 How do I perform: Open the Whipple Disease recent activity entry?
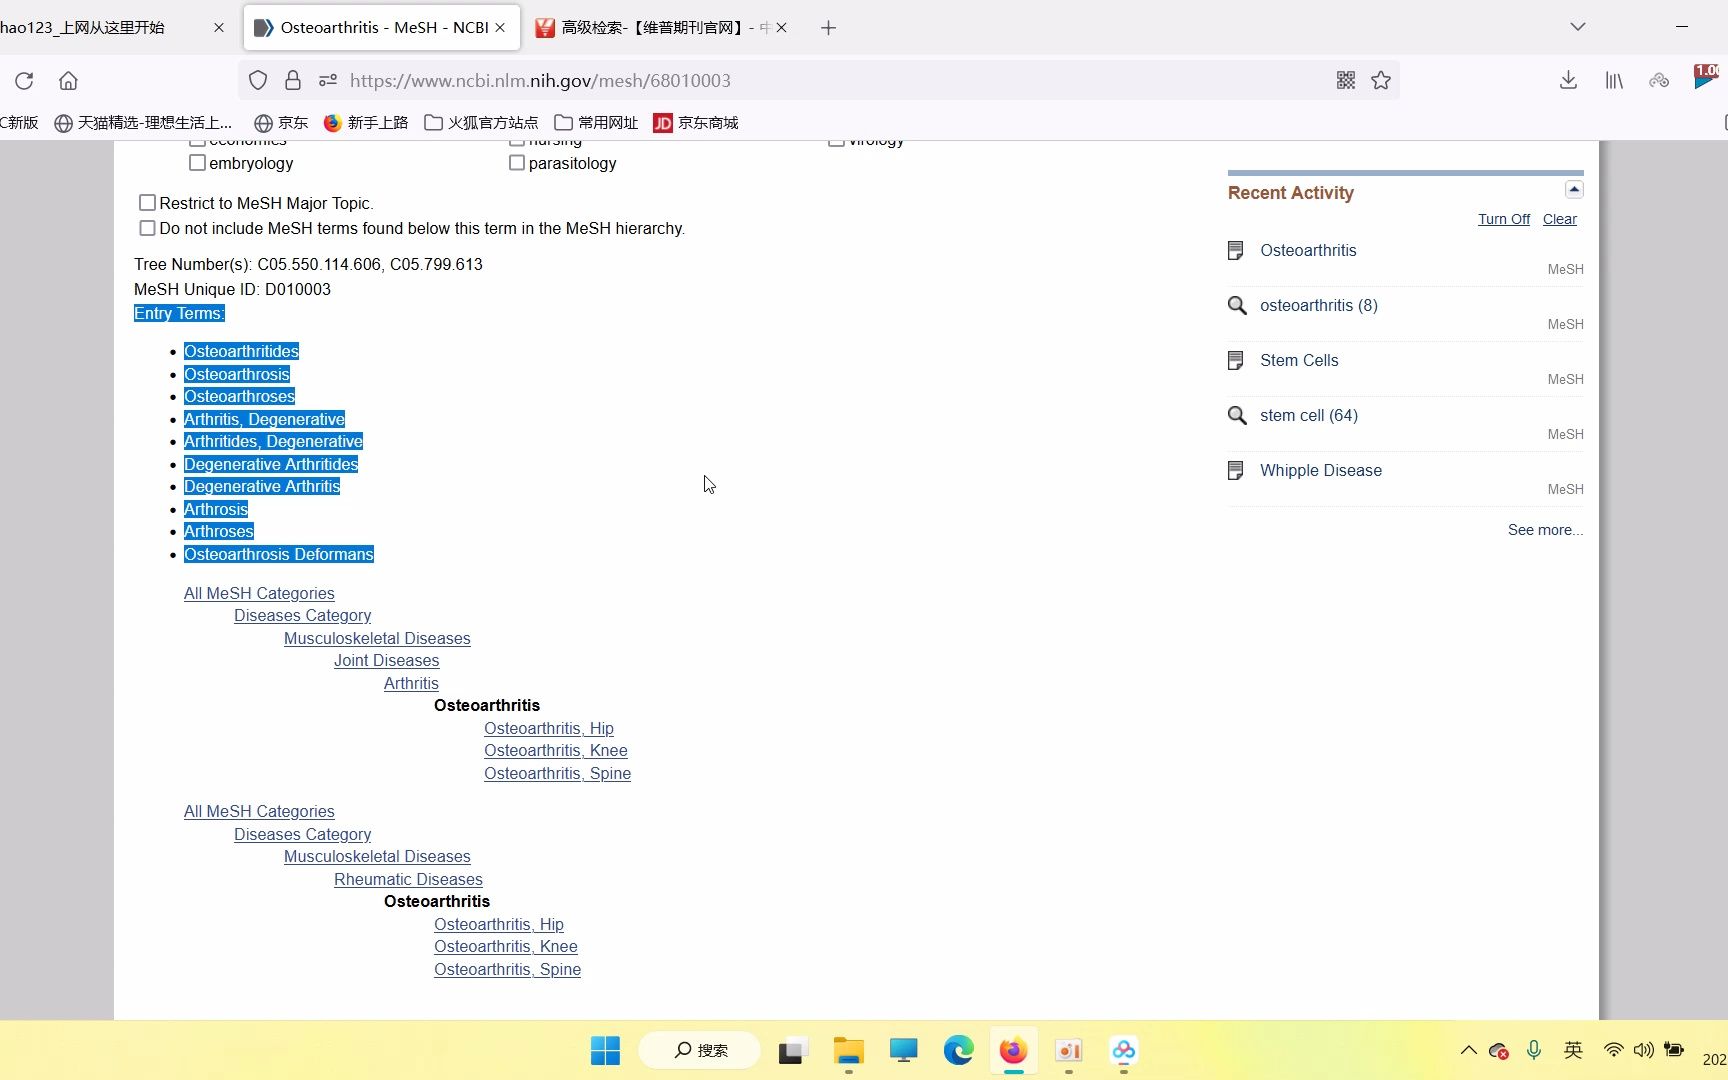pos(1321,471)
